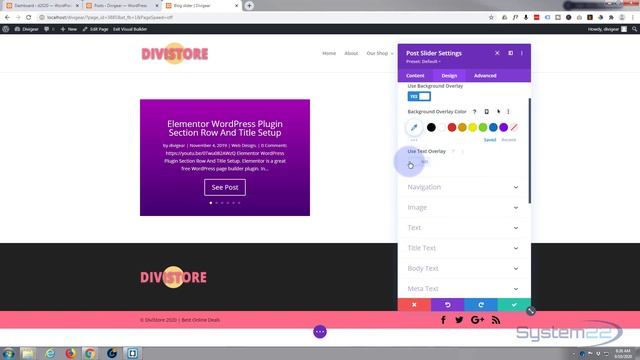Show Saved colors palette
This screenshot has height=360, width=640.
(x=490, y=140)
